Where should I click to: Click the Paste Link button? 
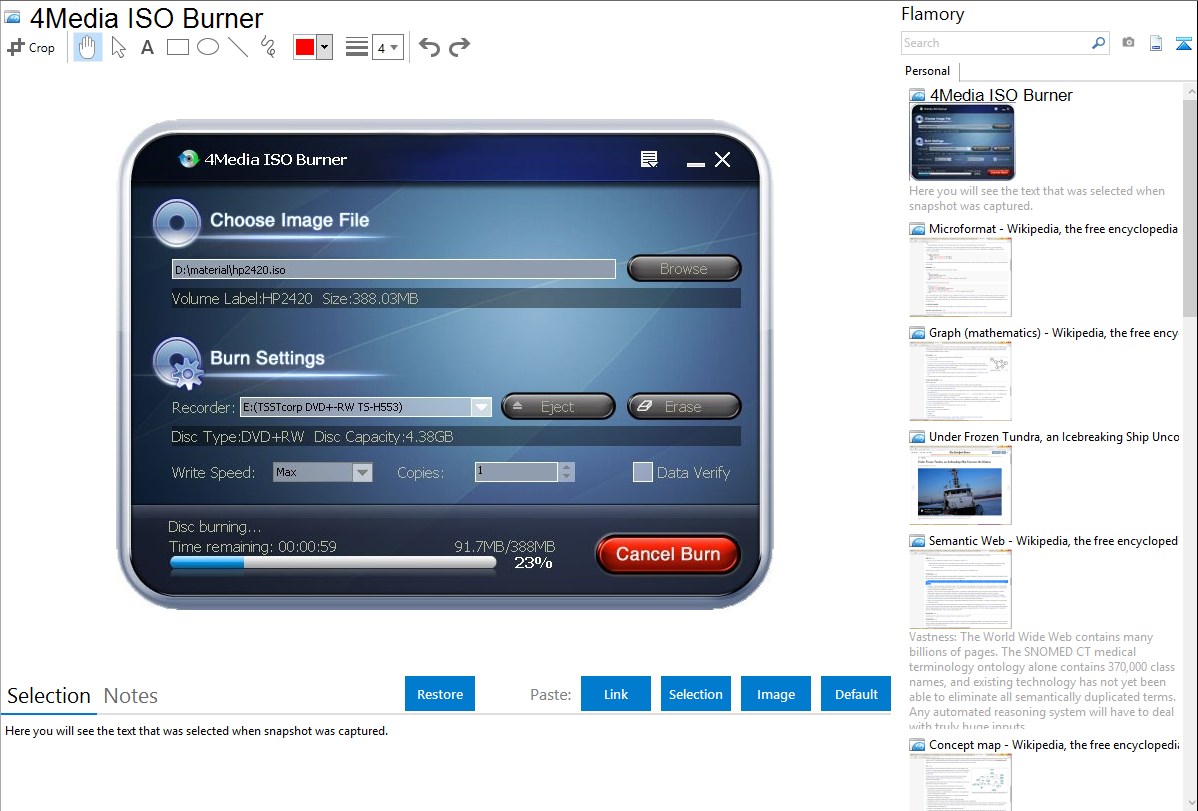[x=616, y=694]
